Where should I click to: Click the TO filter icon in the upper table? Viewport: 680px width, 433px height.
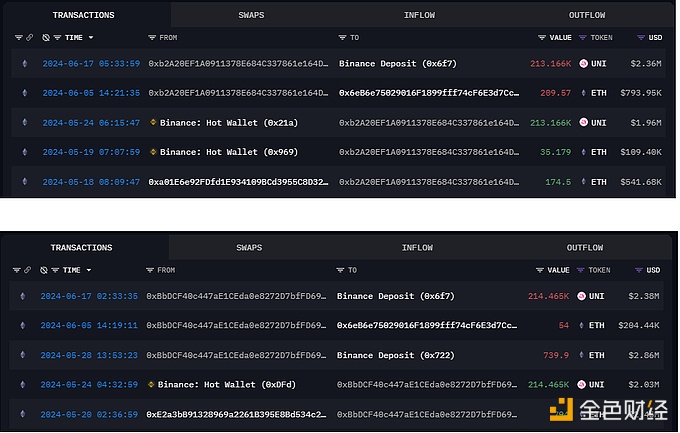coord(342,38)
